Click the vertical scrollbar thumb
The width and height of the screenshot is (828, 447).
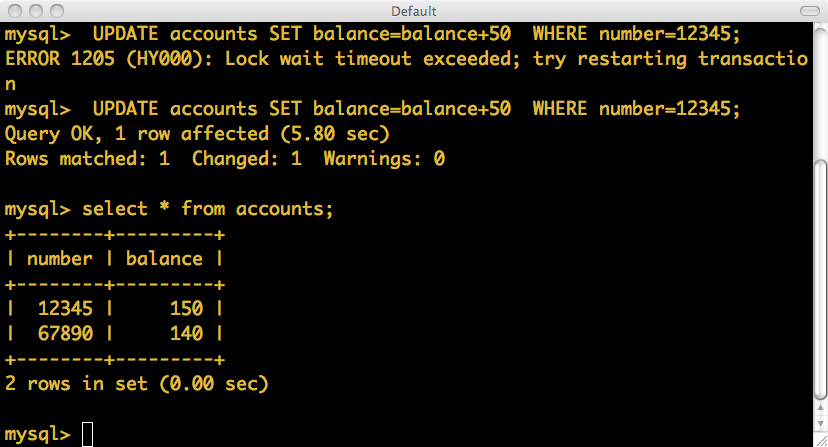pos(821,280)
